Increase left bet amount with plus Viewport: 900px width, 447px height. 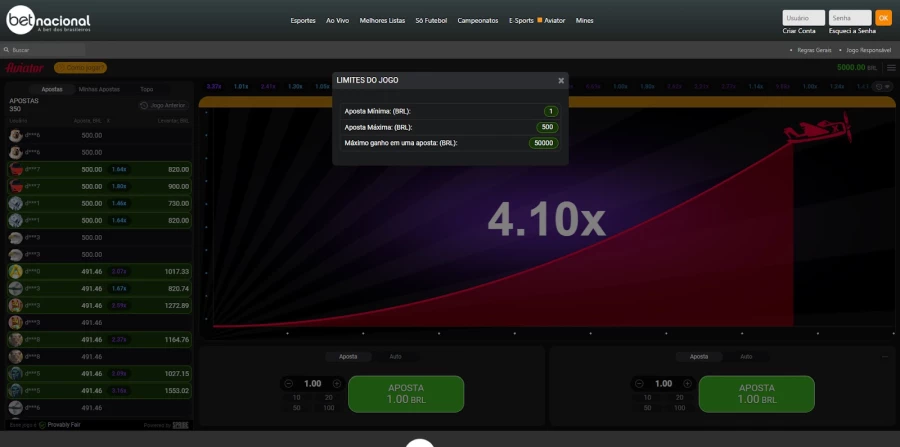point(336,383)
